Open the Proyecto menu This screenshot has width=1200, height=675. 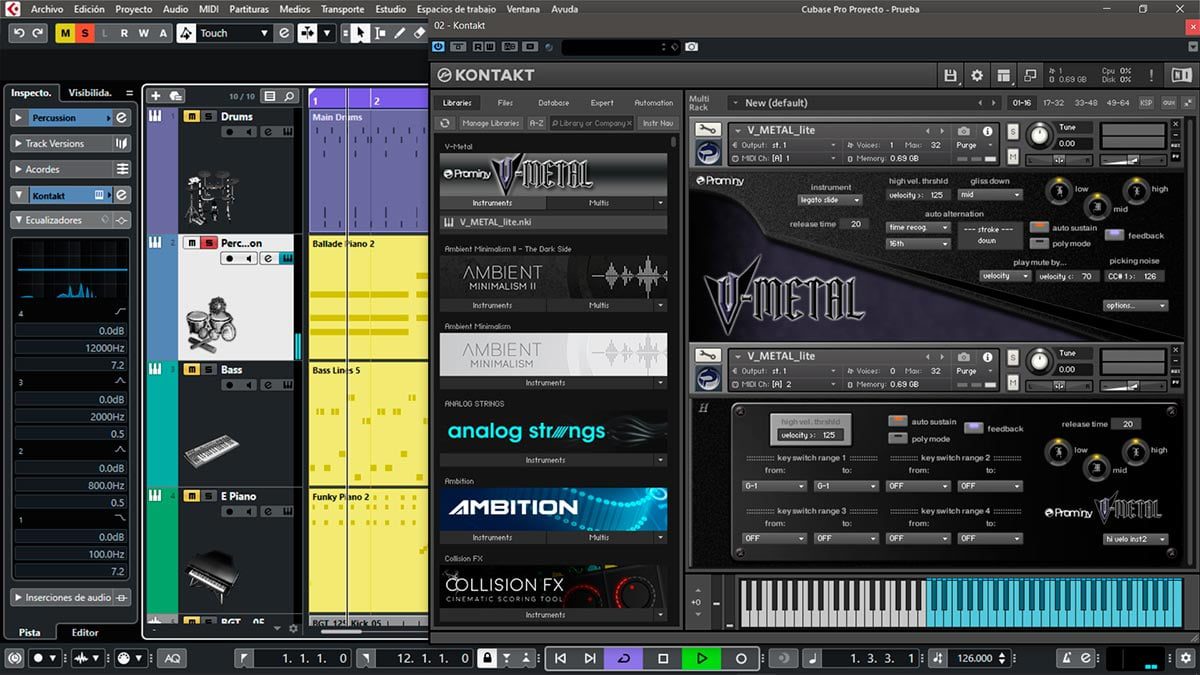click(134, 9)
